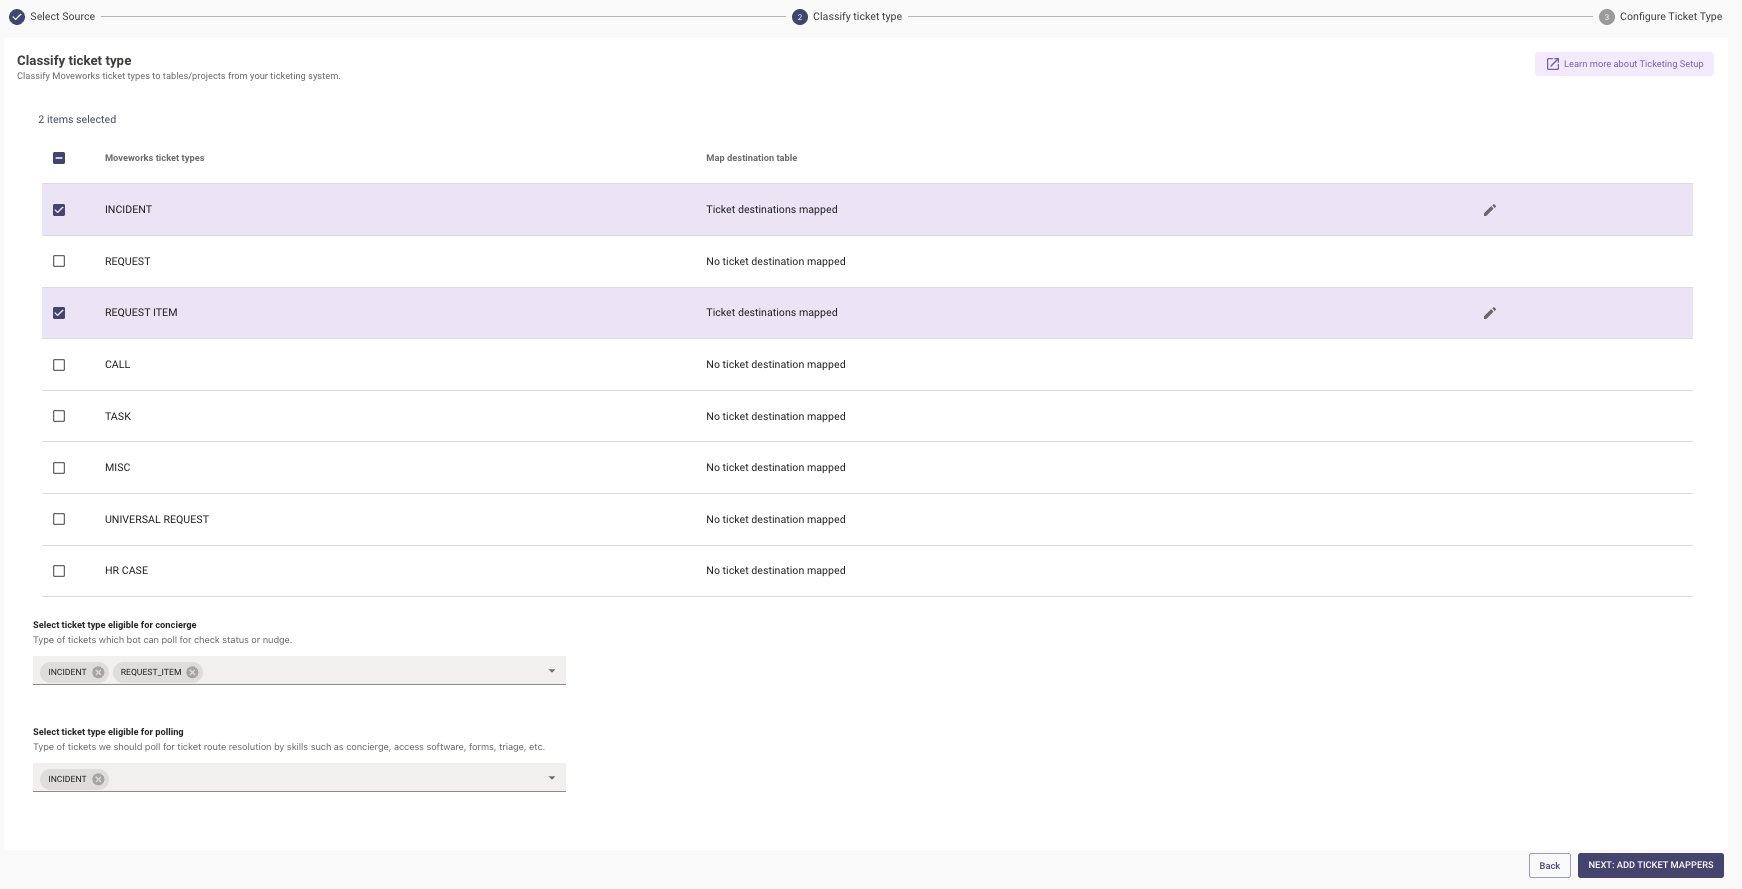Image resolution: width=1742 pixels, height=889 pixels.
Task: Click the Moveworks ticket types column header
Action: pos(154,158)
